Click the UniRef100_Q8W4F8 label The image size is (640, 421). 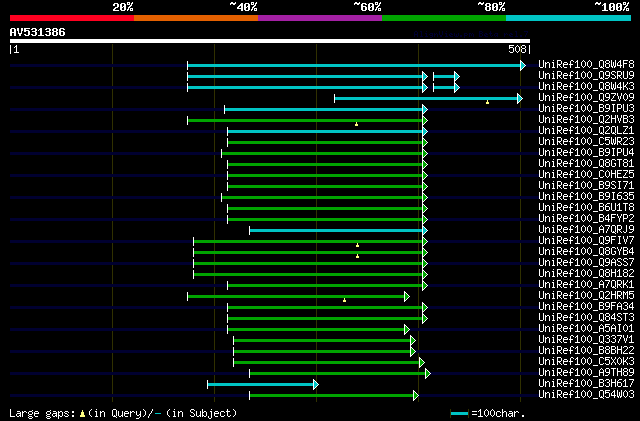pos(586,65)
